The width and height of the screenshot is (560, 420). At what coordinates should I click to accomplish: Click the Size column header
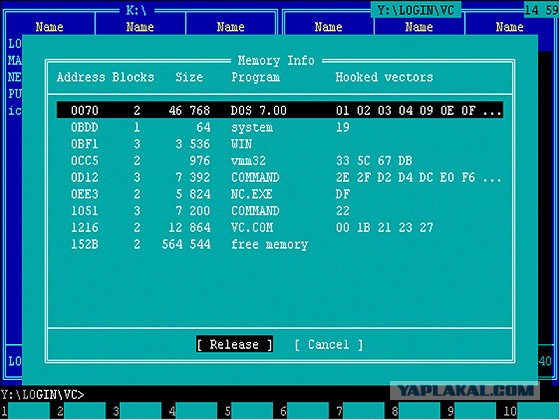tap(189, 77)
